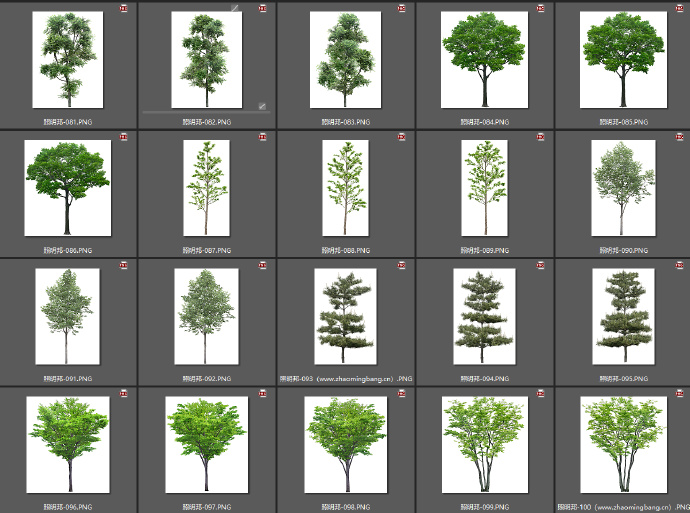This screenshot has width=690, height=513.
Task: Select the 094.PNG pine tree thumbnail
Action: [484, 316]
